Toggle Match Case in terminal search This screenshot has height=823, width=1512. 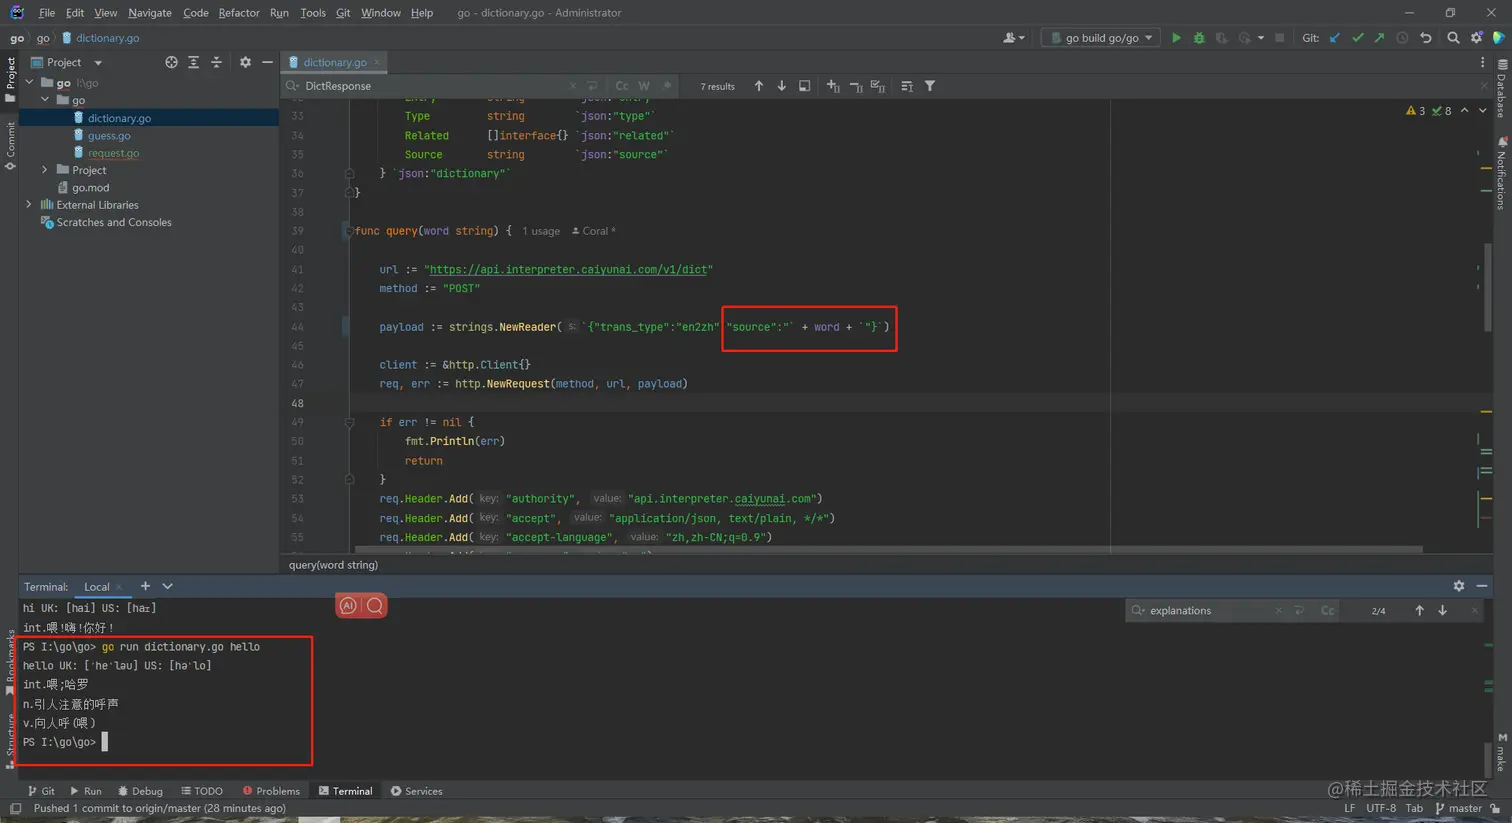tap(1327, 610)
